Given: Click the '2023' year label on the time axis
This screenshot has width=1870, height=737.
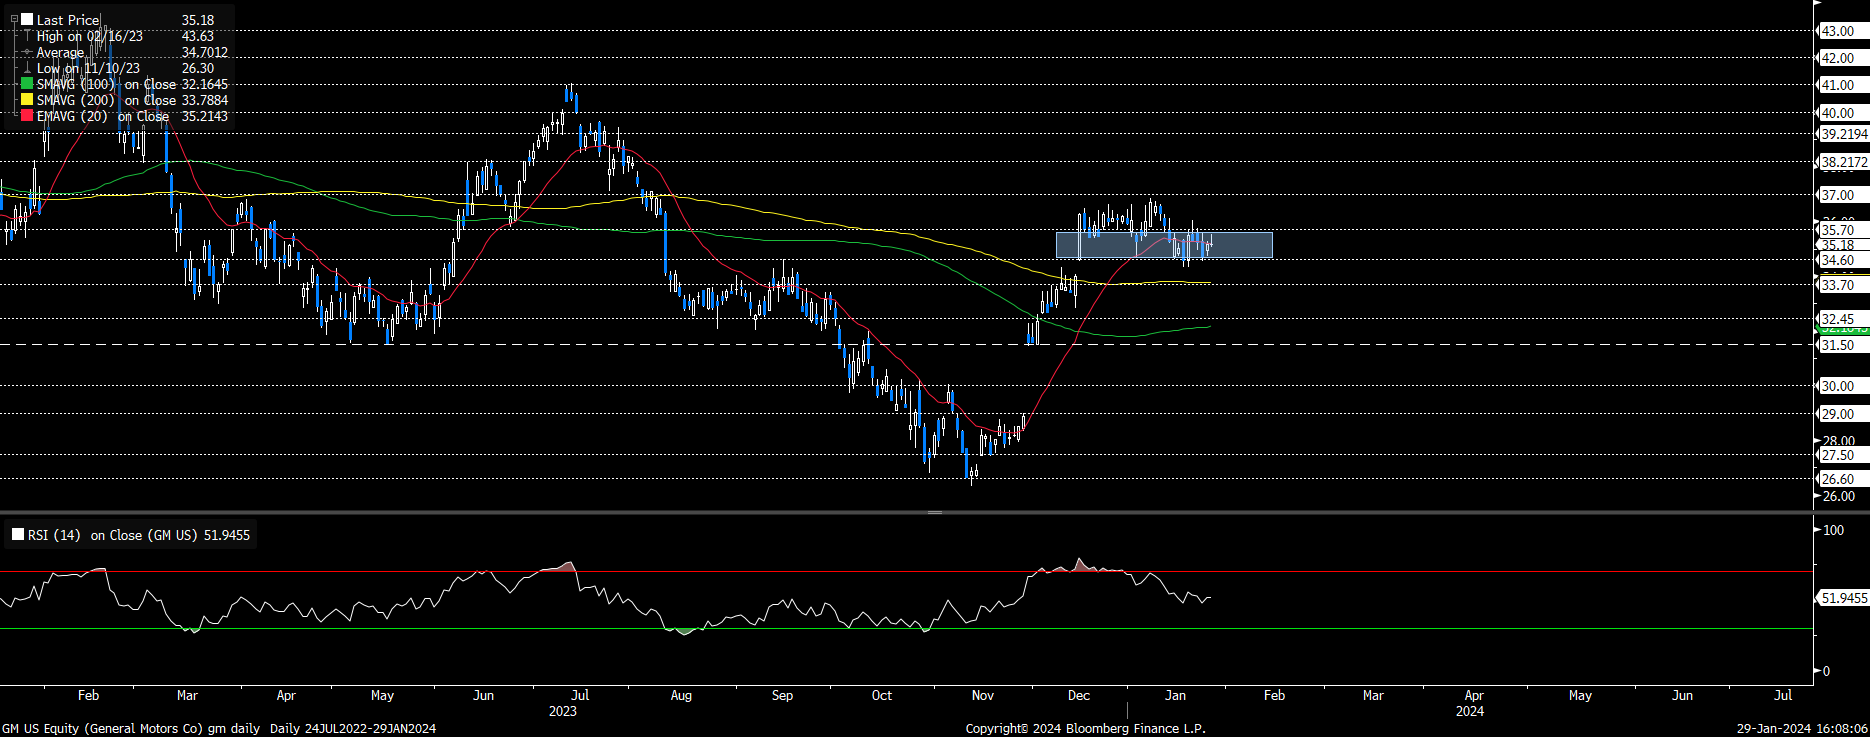Looking at the screenshot, I should click(x=563, y=711).
